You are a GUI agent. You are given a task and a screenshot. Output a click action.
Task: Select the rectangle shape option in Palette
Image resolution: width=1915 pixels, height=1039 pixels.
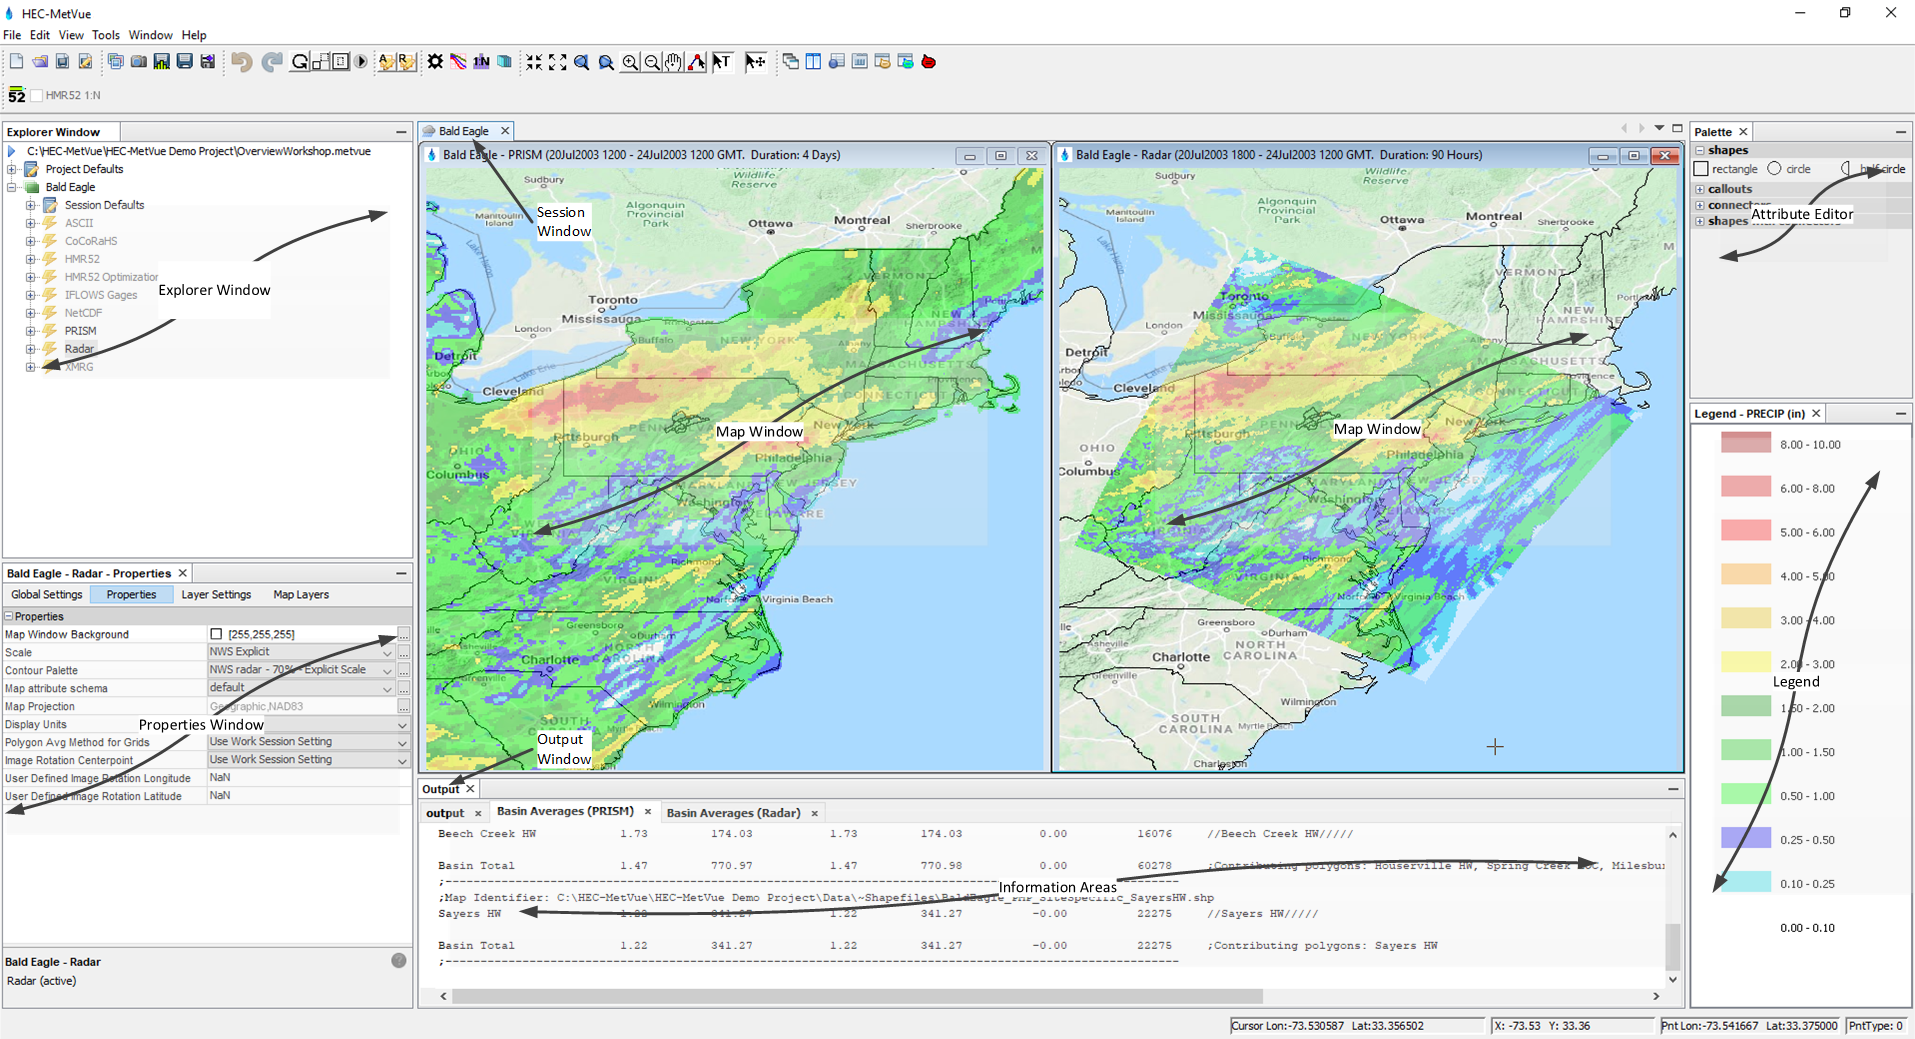coord(1701,169)
